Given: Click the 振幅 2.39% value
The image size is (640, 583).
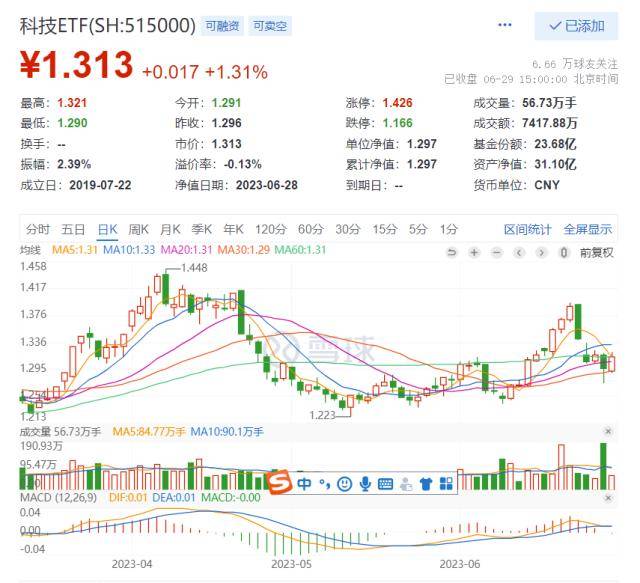Looking at the screenshot, I should (x=74, y=165).
